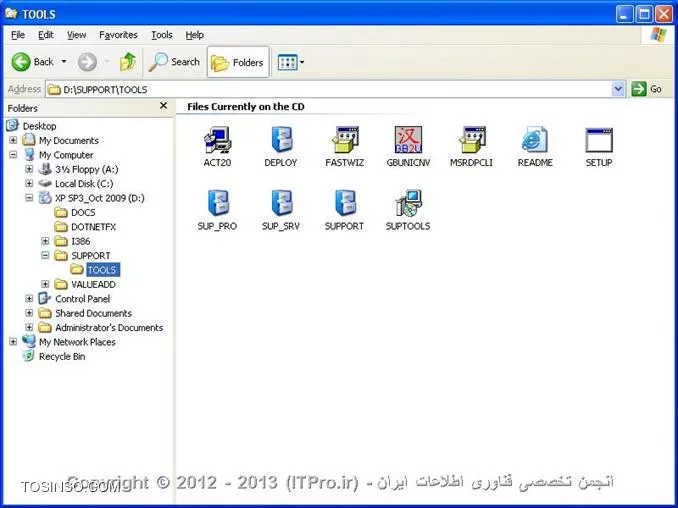The height and width of the screenshot is (508, 678).
Task: Close the Folders pane
Action: 163,106
